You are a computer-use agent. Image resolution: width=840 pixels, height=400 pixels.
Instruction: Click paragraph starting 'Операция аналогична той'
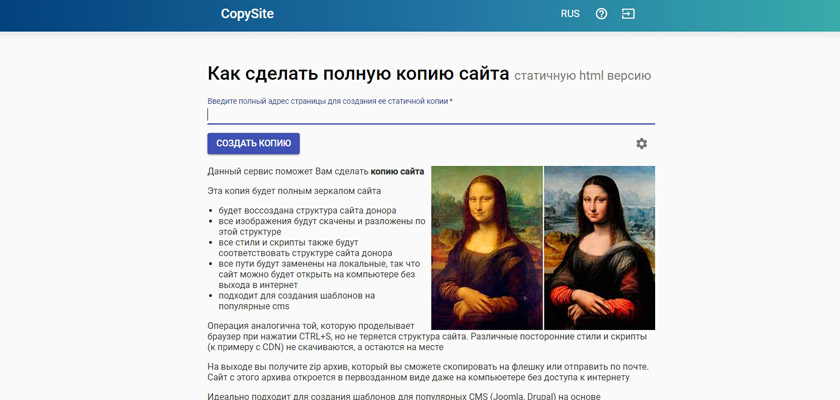pos(427,336)
